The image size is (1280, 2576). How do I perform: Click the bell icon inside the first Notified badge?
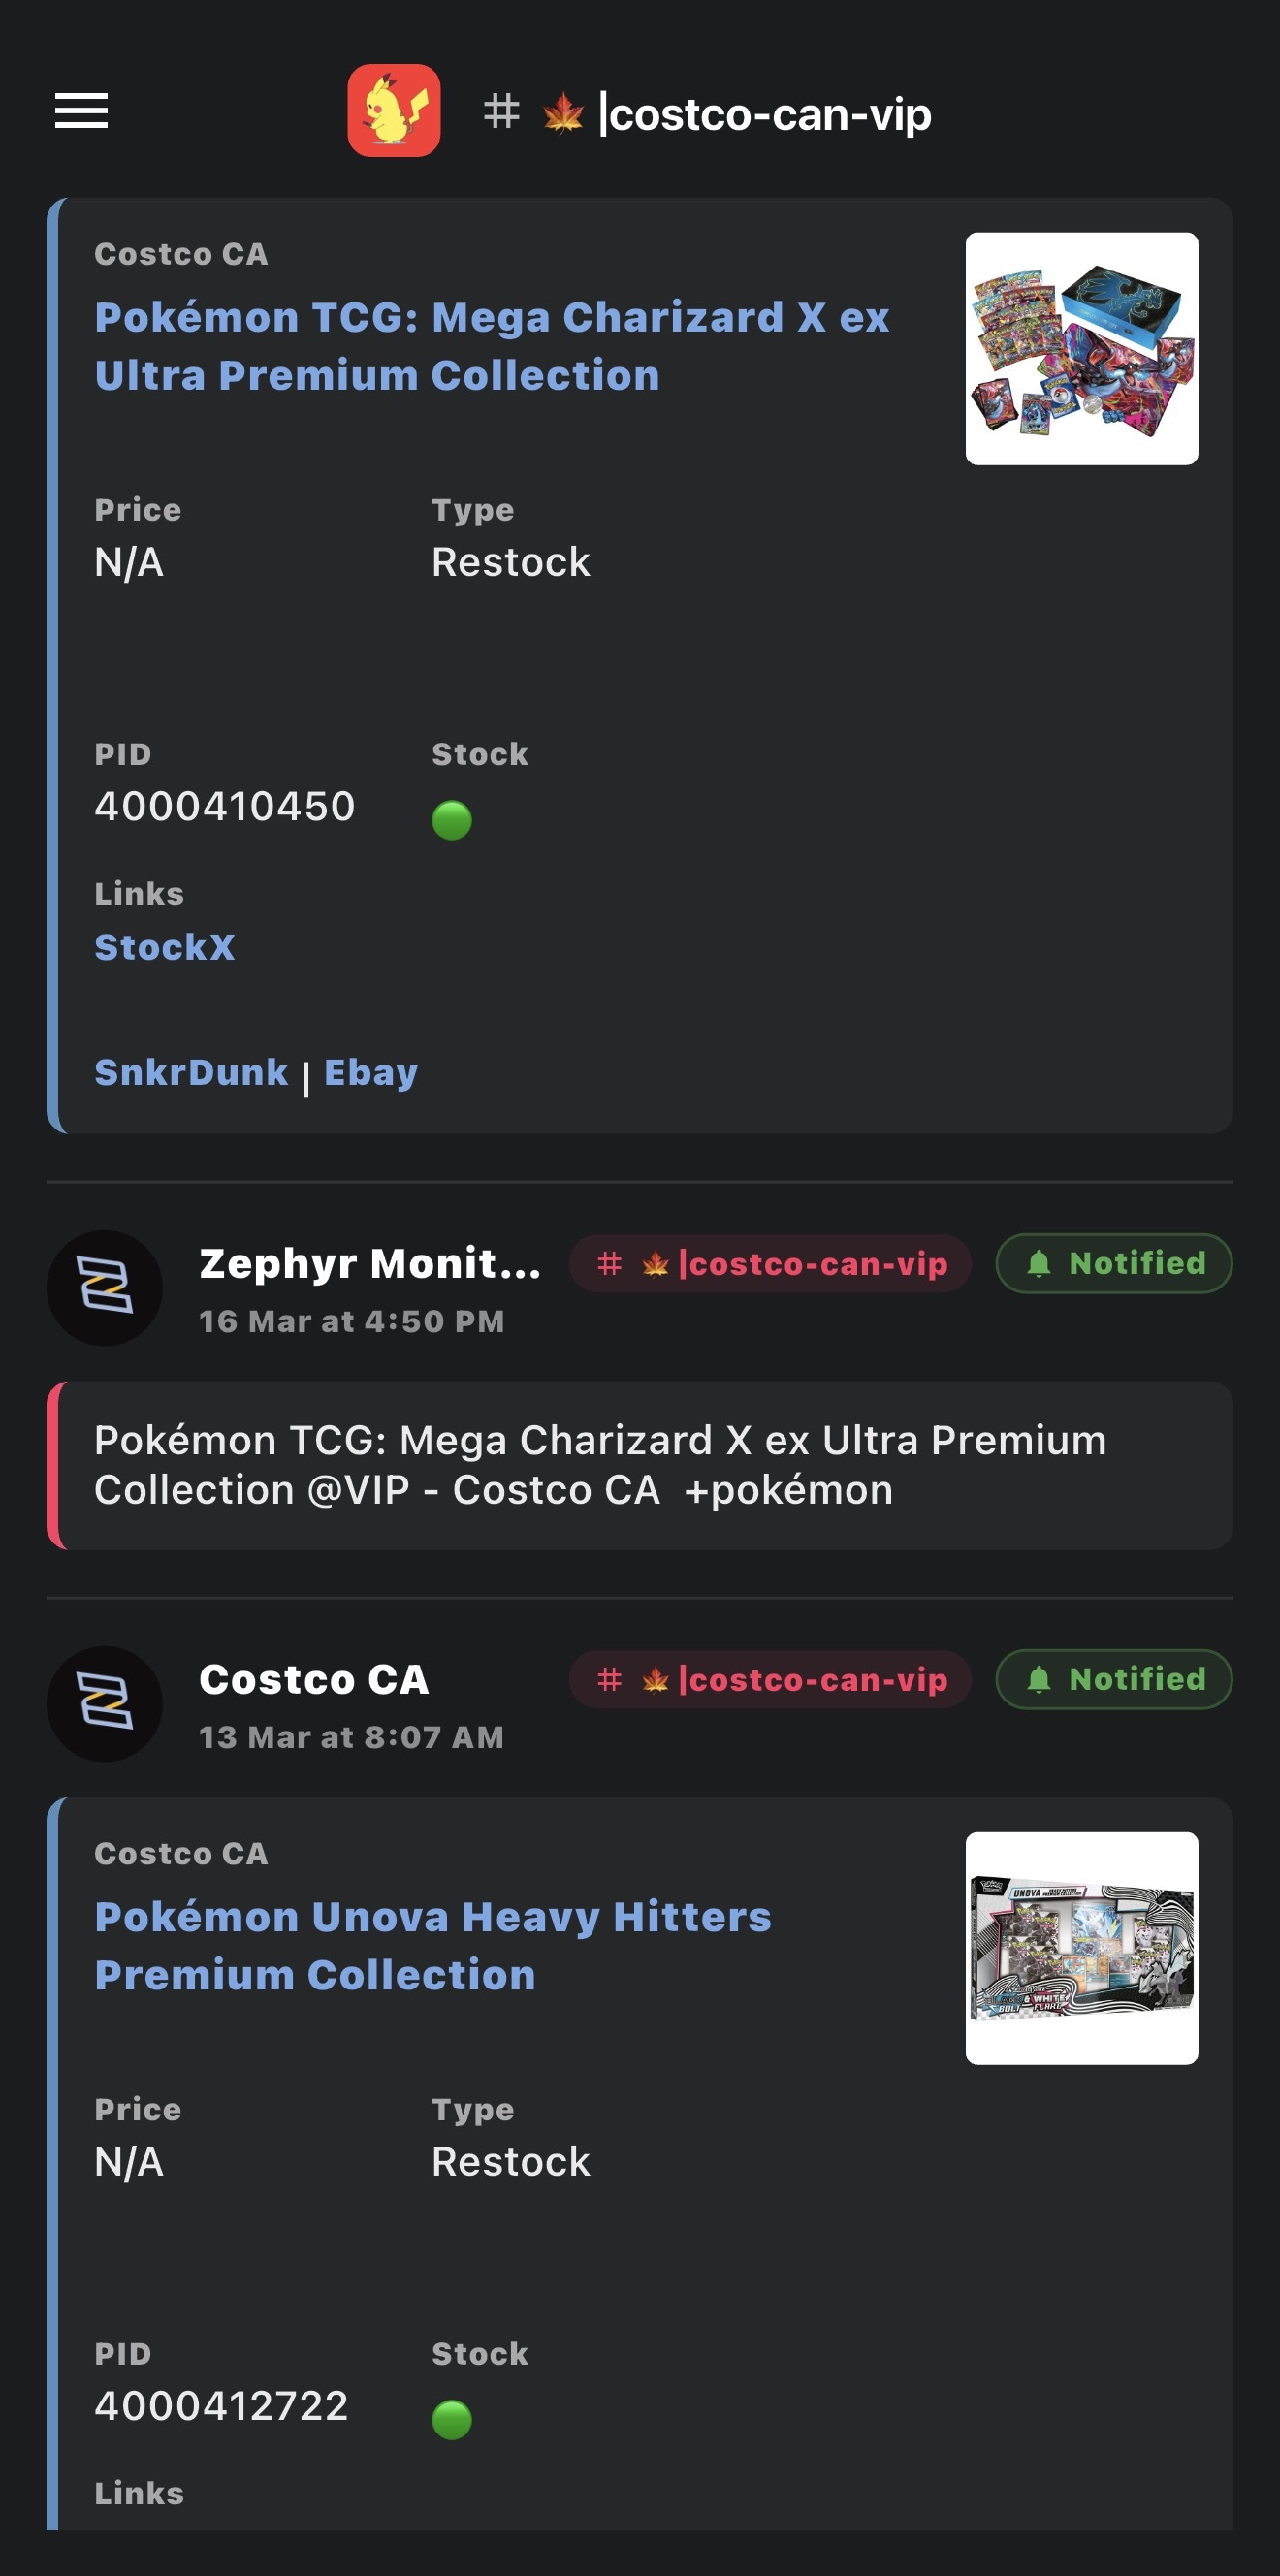1040,1263
